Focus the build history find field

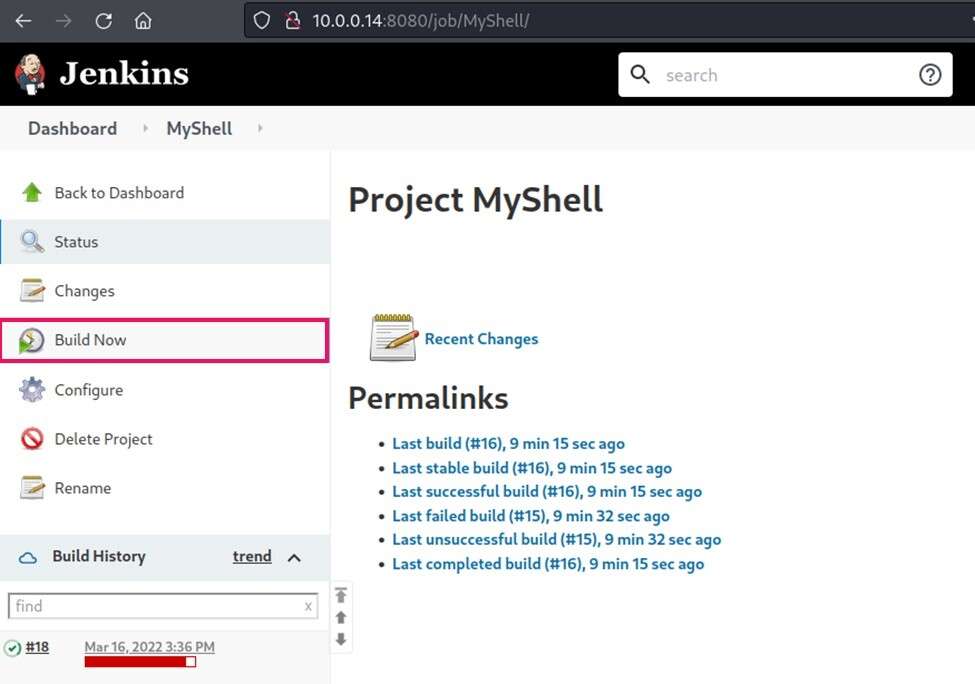coord(163,606)
